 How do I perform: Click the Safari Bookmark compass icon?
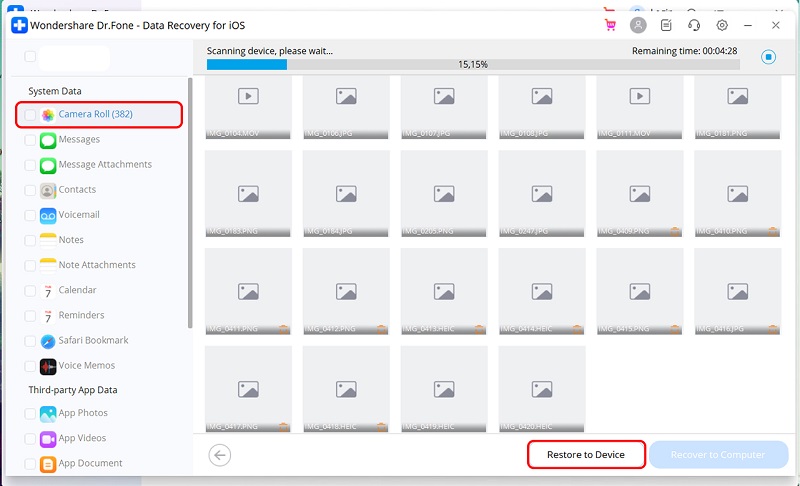tap(48, 341)
